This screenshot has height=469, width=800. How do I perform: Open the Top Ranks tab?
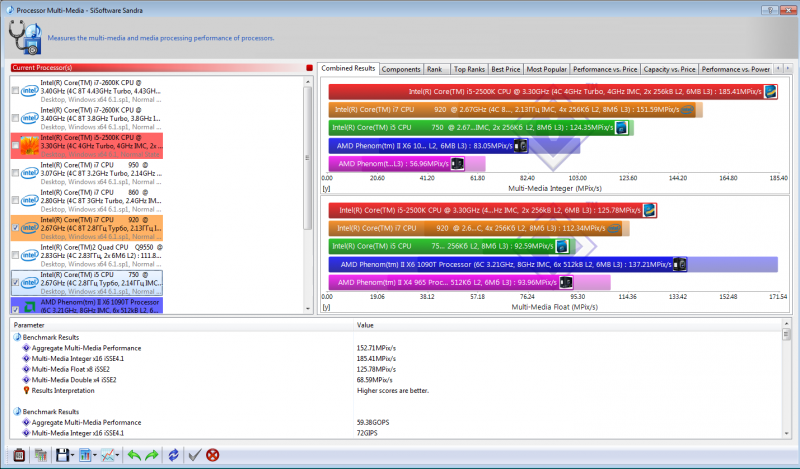(469, 69)
